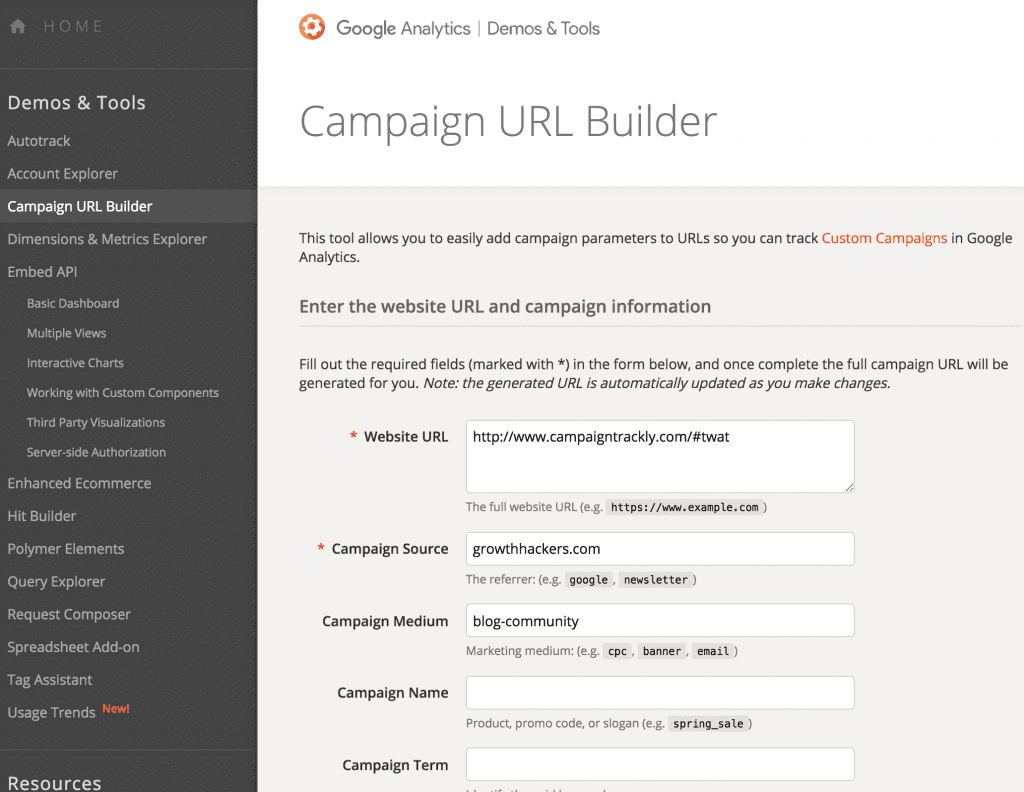The width and height of the screenshot is (1024, 792).
Task: Open Multiple Views demo
Action: pyautogui.click(x=66, y=333)
